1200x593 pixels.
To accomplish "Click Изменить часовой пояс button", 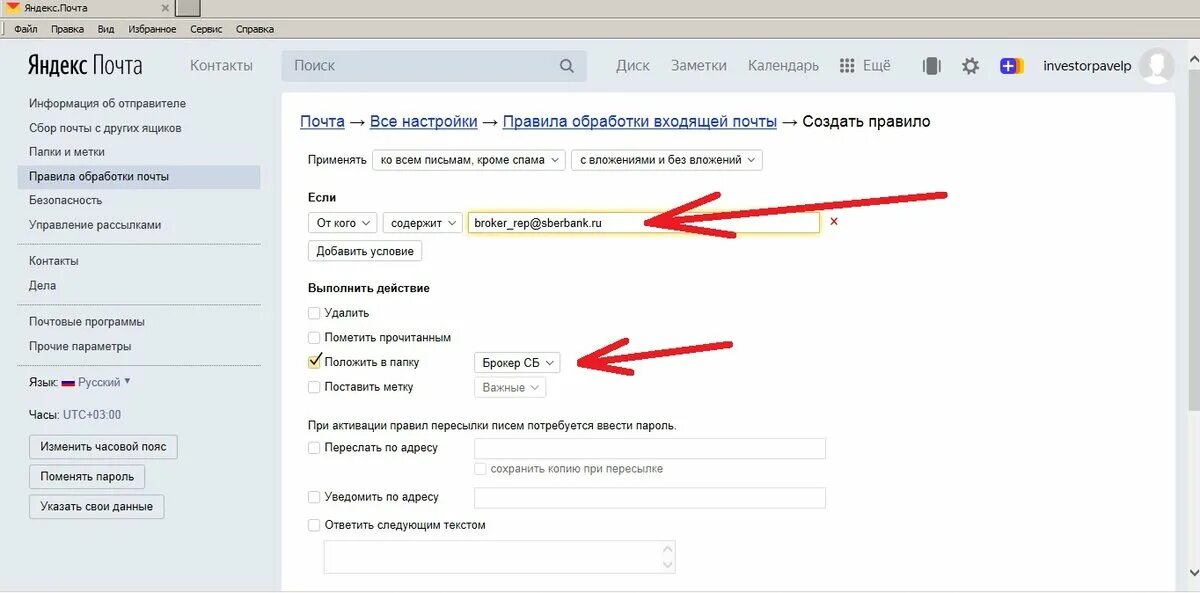I will pos(103,446).
